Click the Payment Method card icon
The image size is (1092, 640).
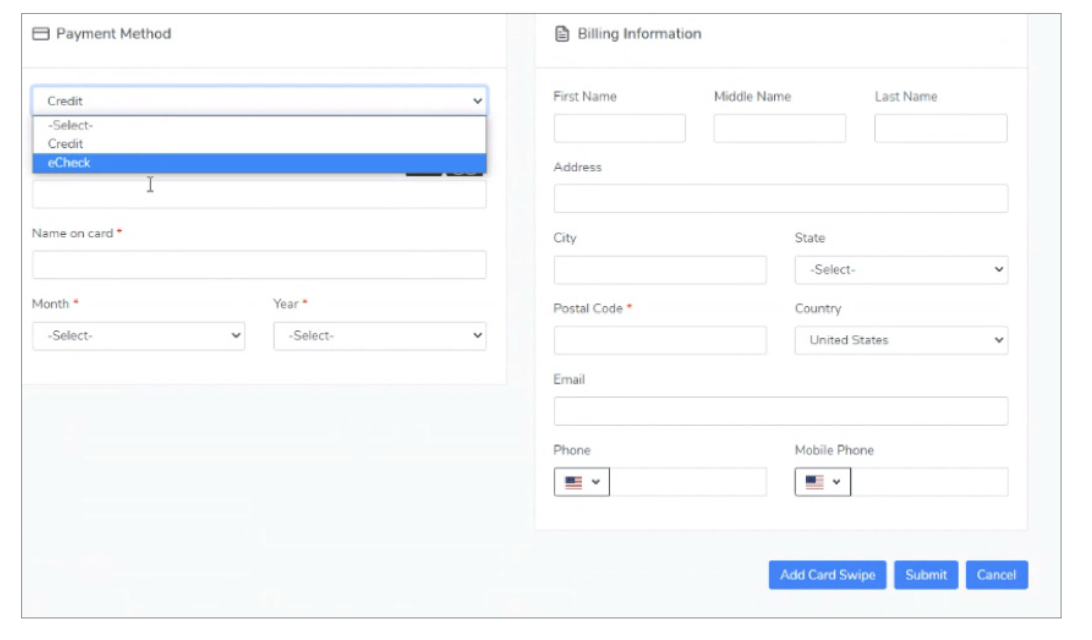click(x=41, y=34)
